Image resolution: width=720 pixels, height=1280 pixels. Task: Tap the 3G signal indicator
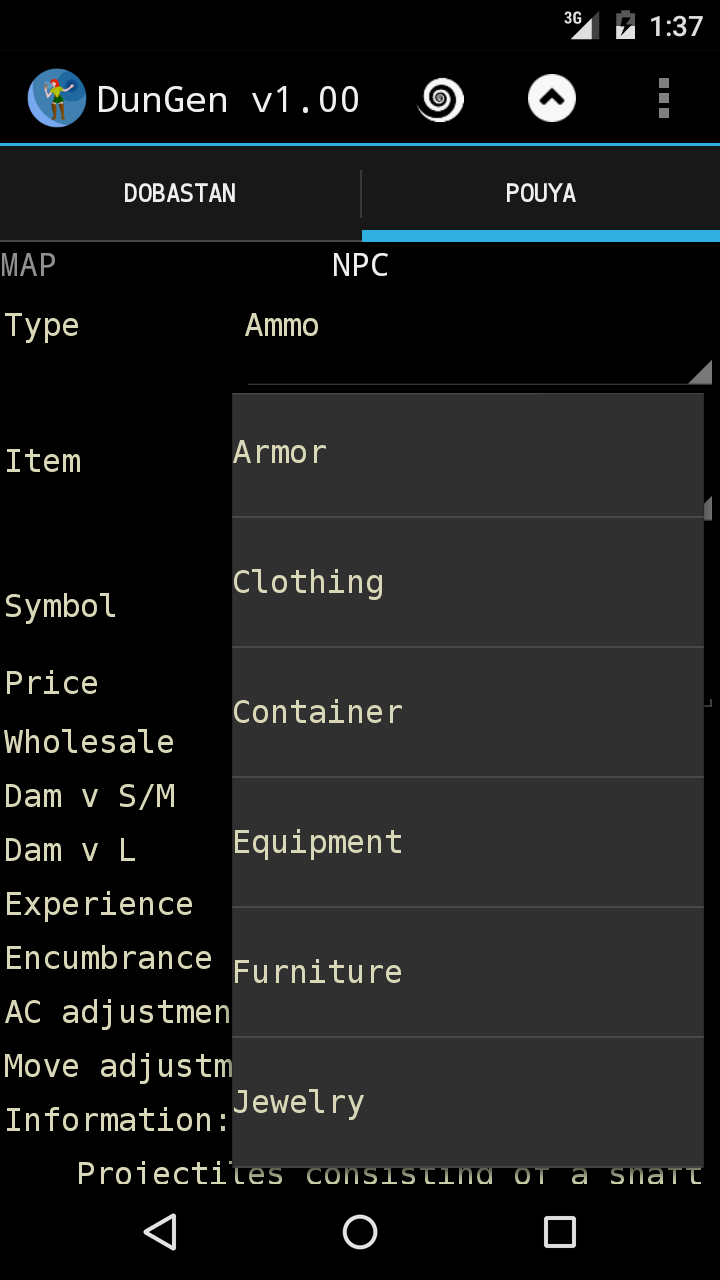point(581,24)
